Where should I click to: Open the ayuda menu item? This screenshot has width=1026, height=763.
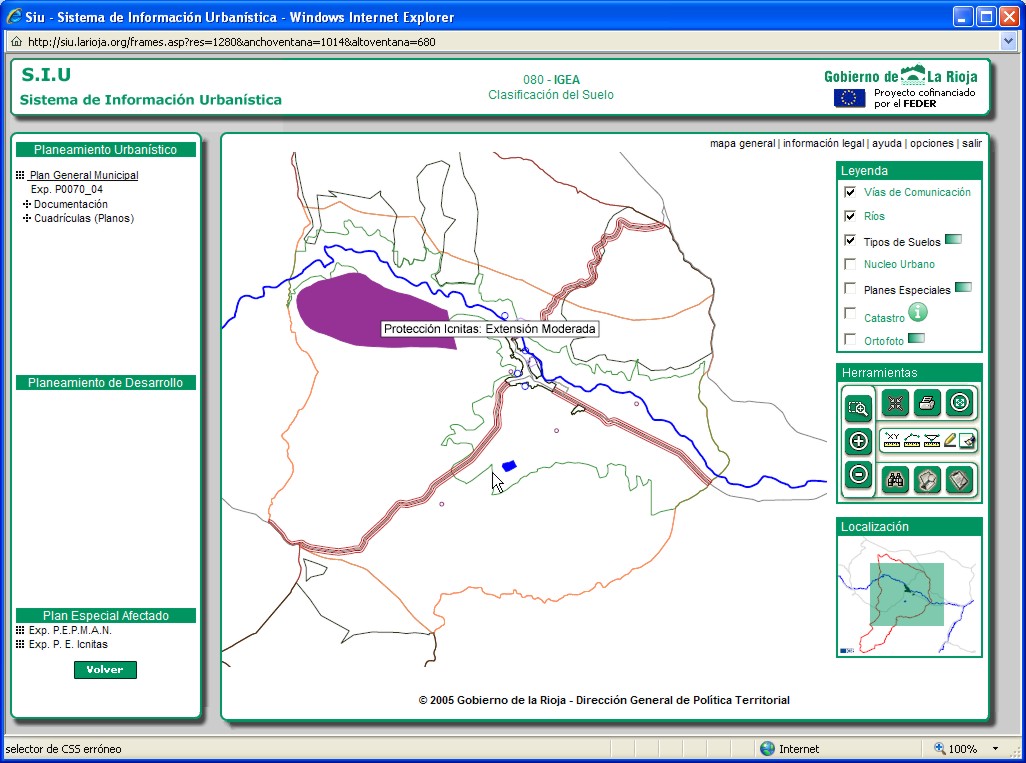click(887, 143)
